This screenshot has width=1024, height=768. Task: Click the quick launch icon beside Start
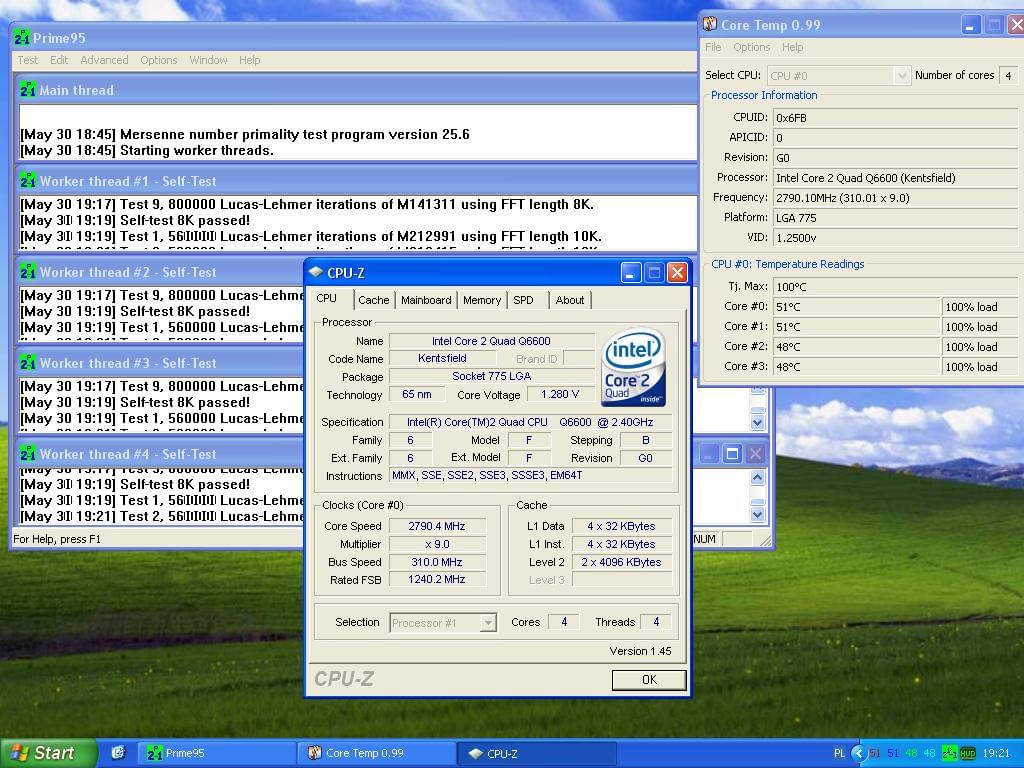point(117,753)
